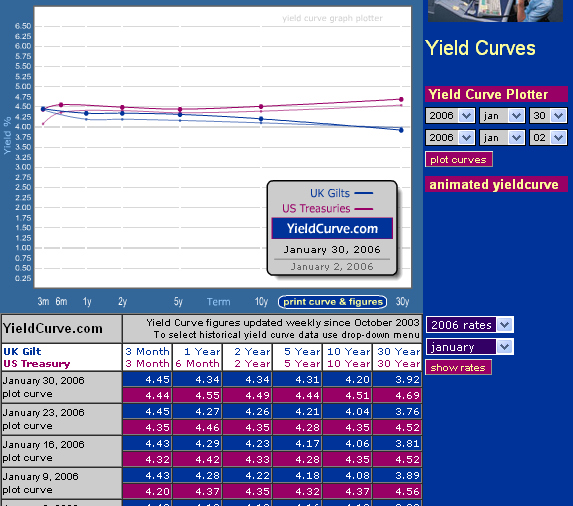Open the Yield Curve Plotter heading link
573x506 pixels.
496,94
